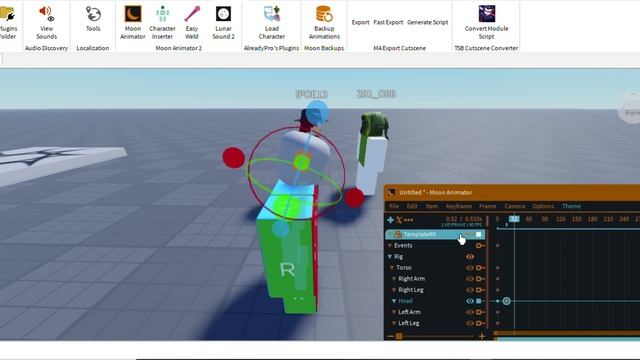Click the Moon Animator title bar moon icon
This screenshot has height=360, width=640.
[x=391, y=192]
